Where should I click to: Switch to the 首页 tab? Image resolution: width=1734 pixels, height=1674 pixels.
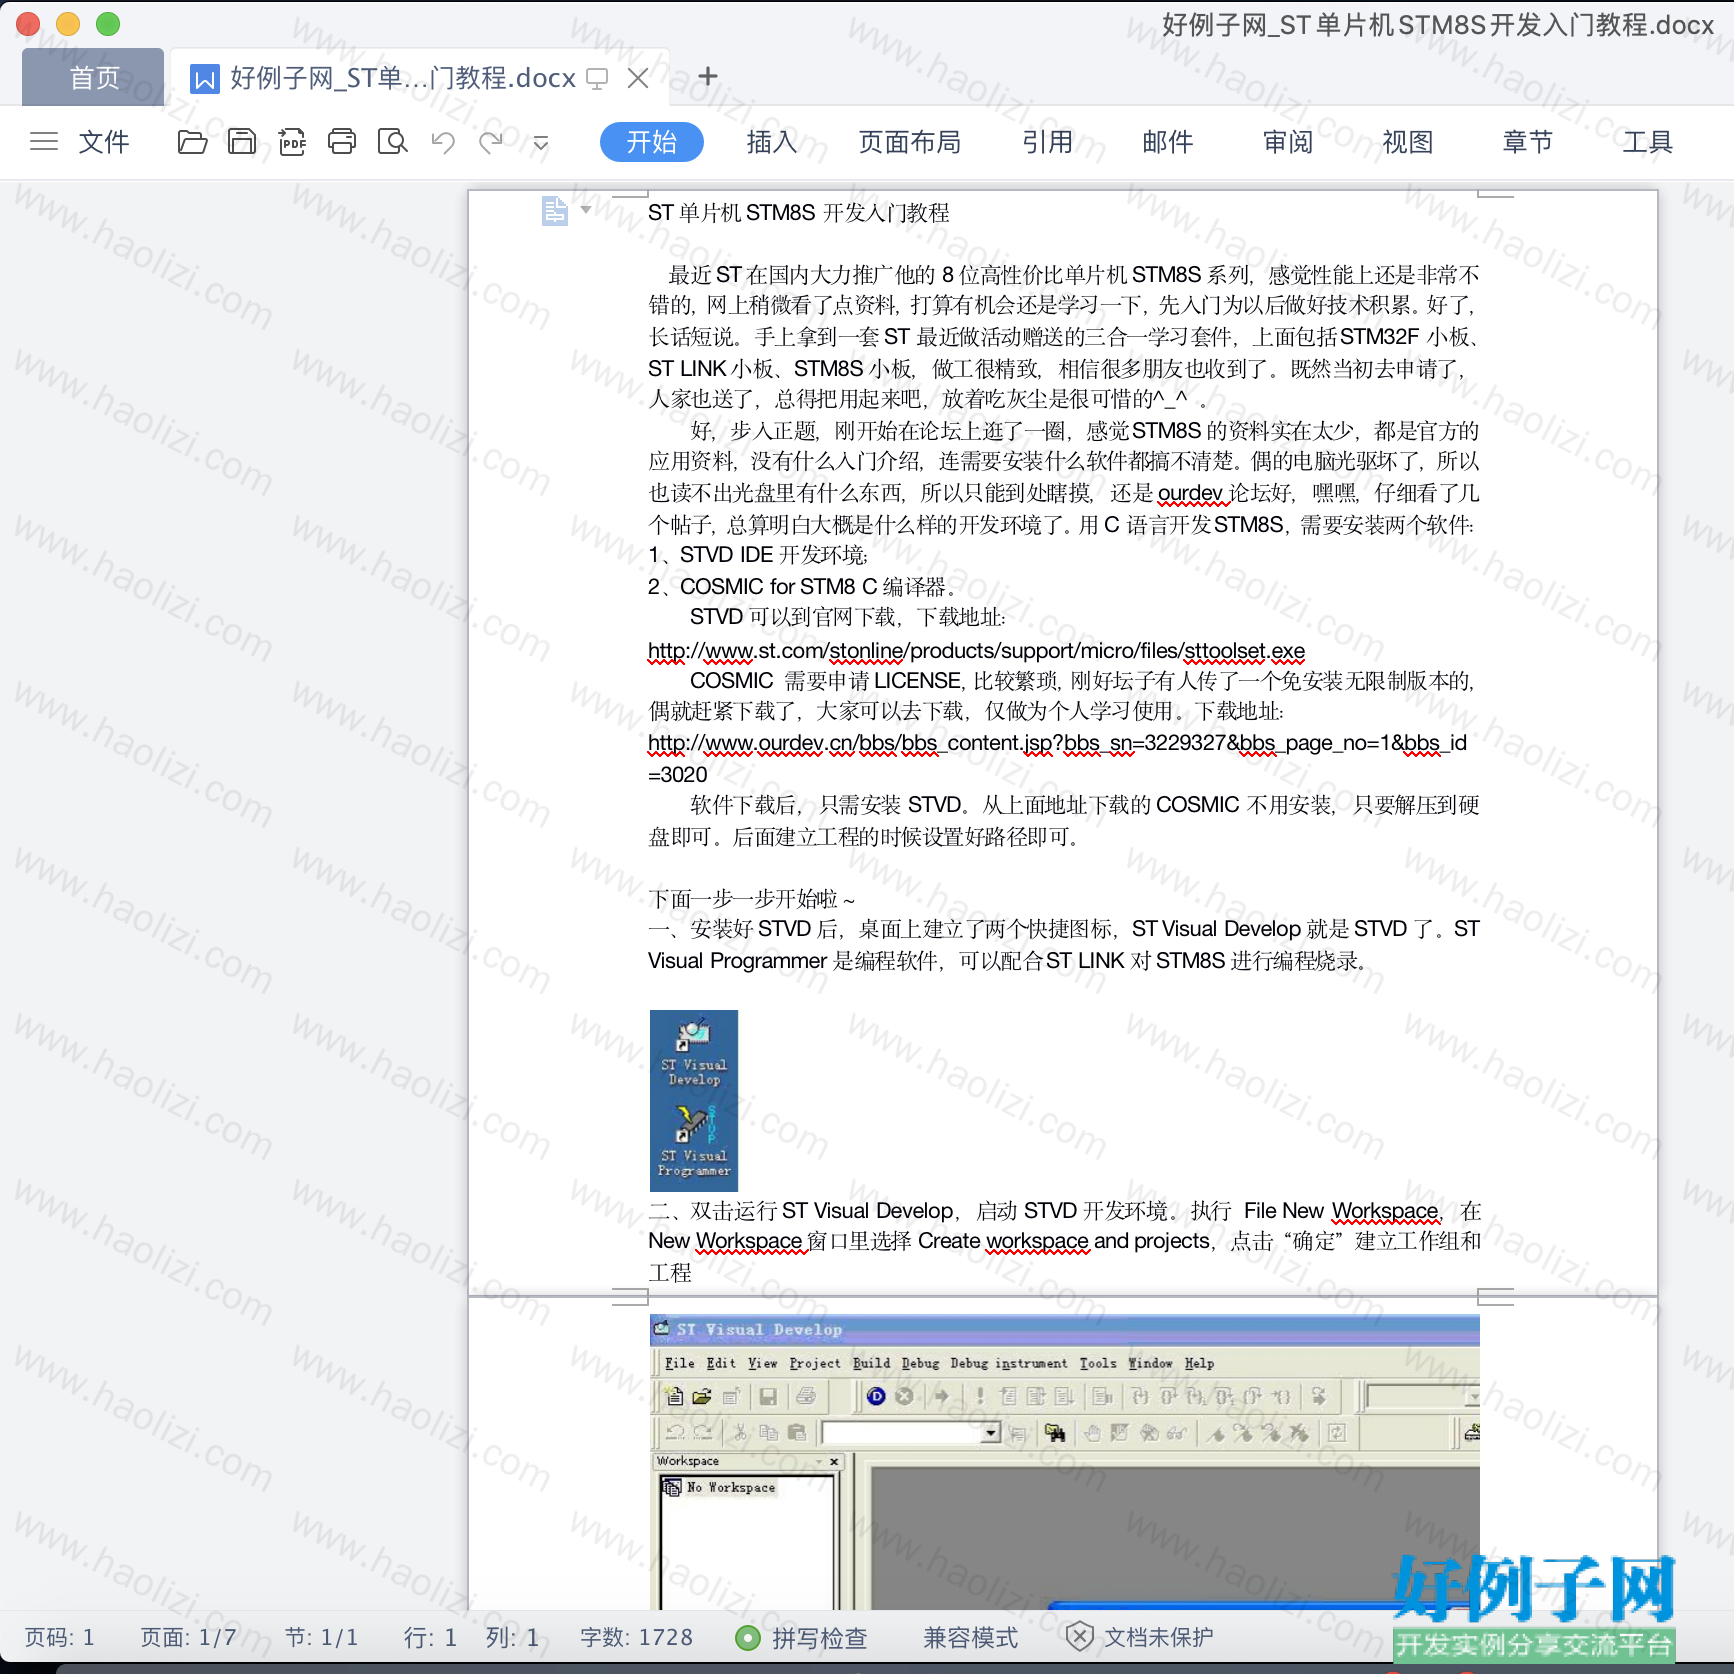tap(94, 77)
